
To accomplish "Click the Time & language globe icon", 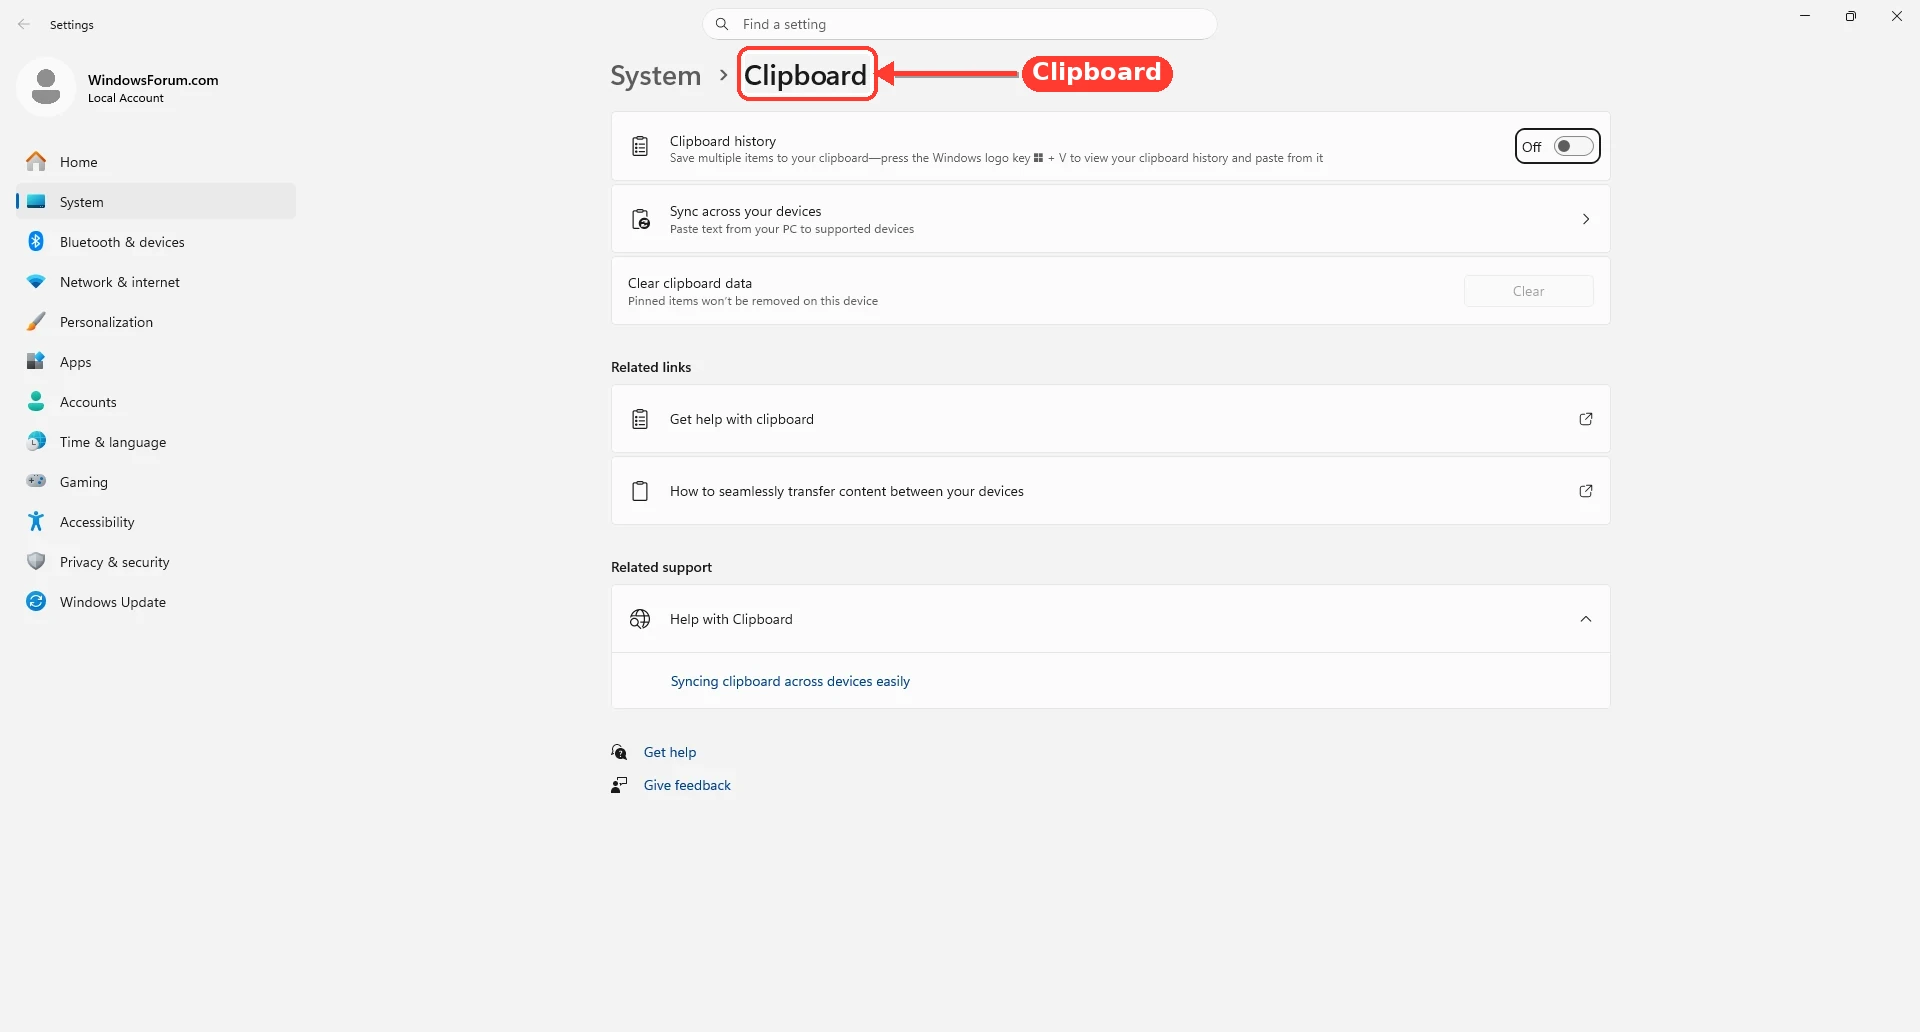I will [36, 441].
